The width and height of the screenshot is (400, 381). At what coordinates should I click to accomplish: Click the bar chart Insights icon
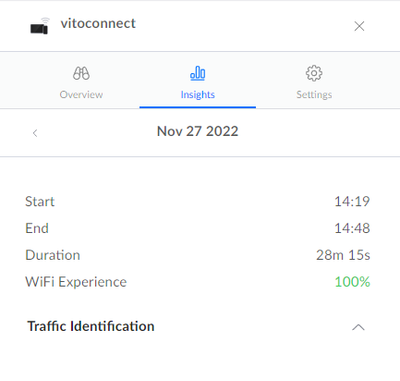(198, 73)
